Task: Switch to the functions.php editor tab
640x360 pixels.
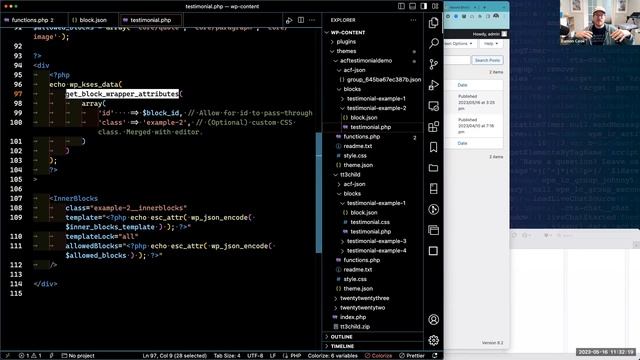Action: tap(33, 20)
